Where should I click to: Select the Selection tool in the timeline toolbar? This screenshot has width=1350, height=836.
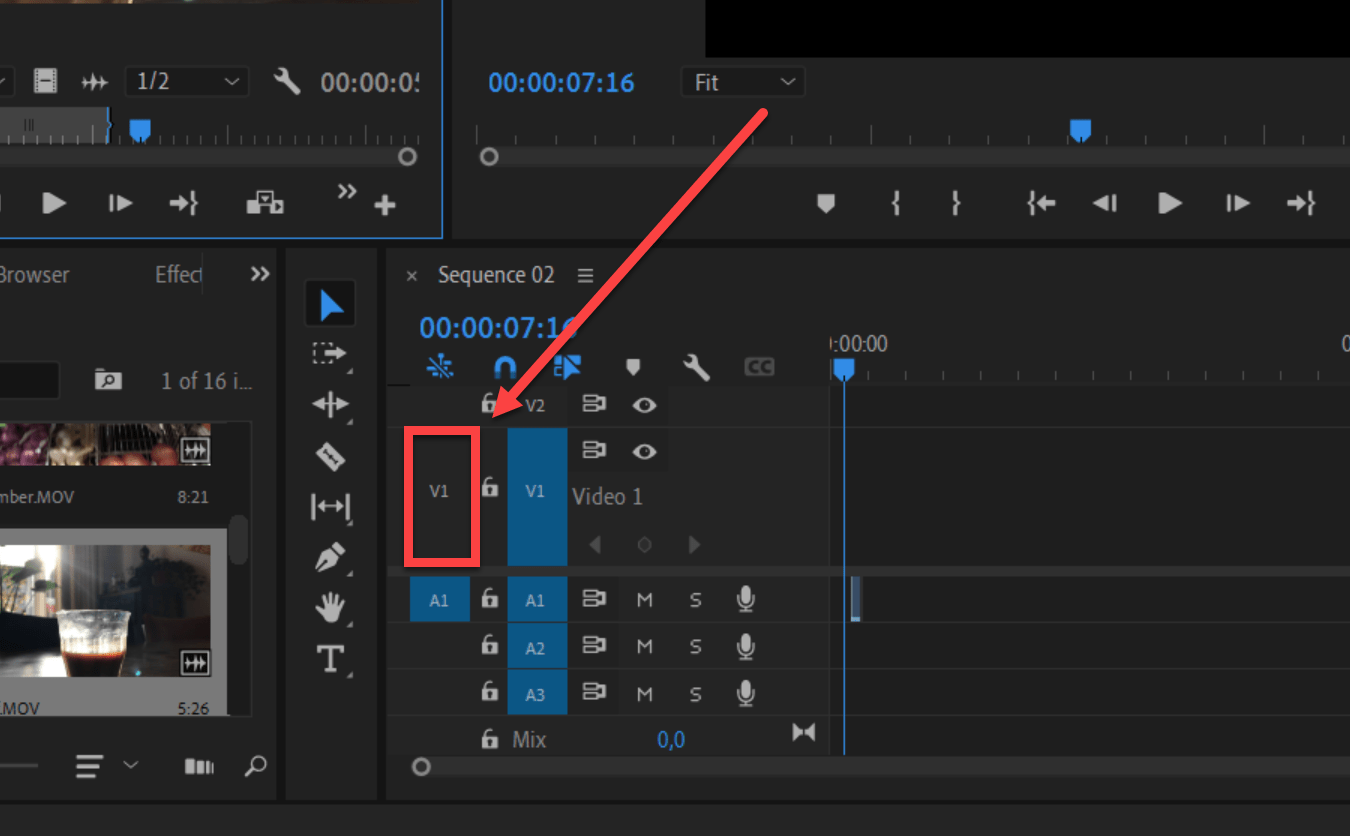point(330,303)
